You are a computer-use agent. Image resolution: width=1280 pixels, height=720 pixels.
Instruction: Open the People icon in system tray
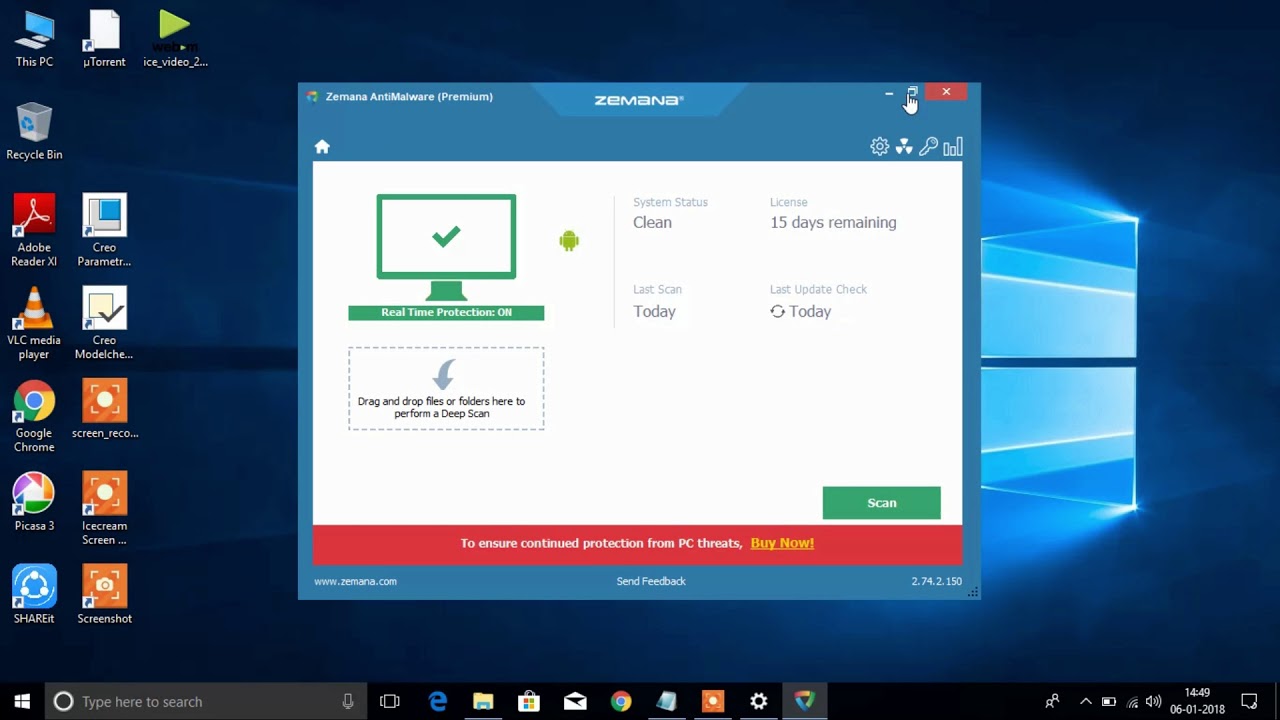point(1052,701)
